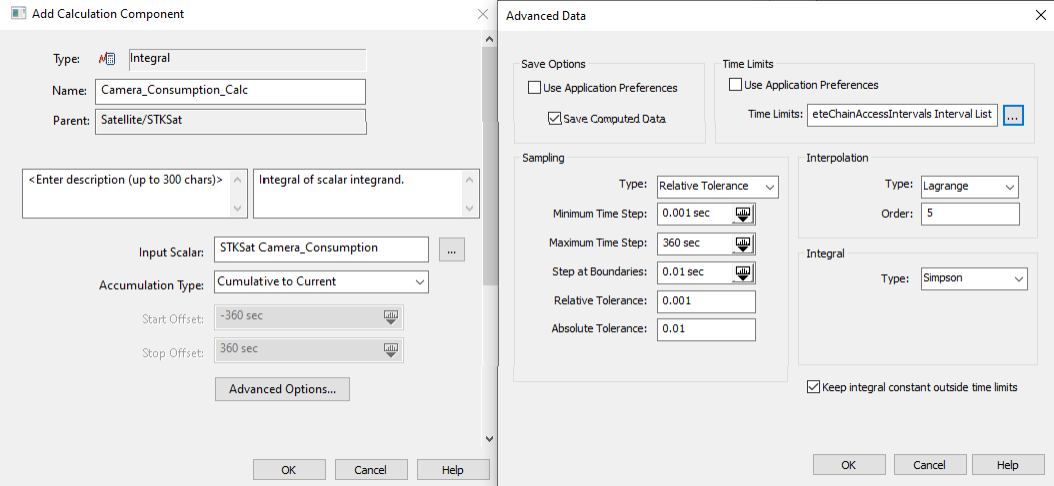Close the Advanced Data dialog
Viewport: 1054px width, 486px height.
pyautogui.click(x=1036, y=16)
